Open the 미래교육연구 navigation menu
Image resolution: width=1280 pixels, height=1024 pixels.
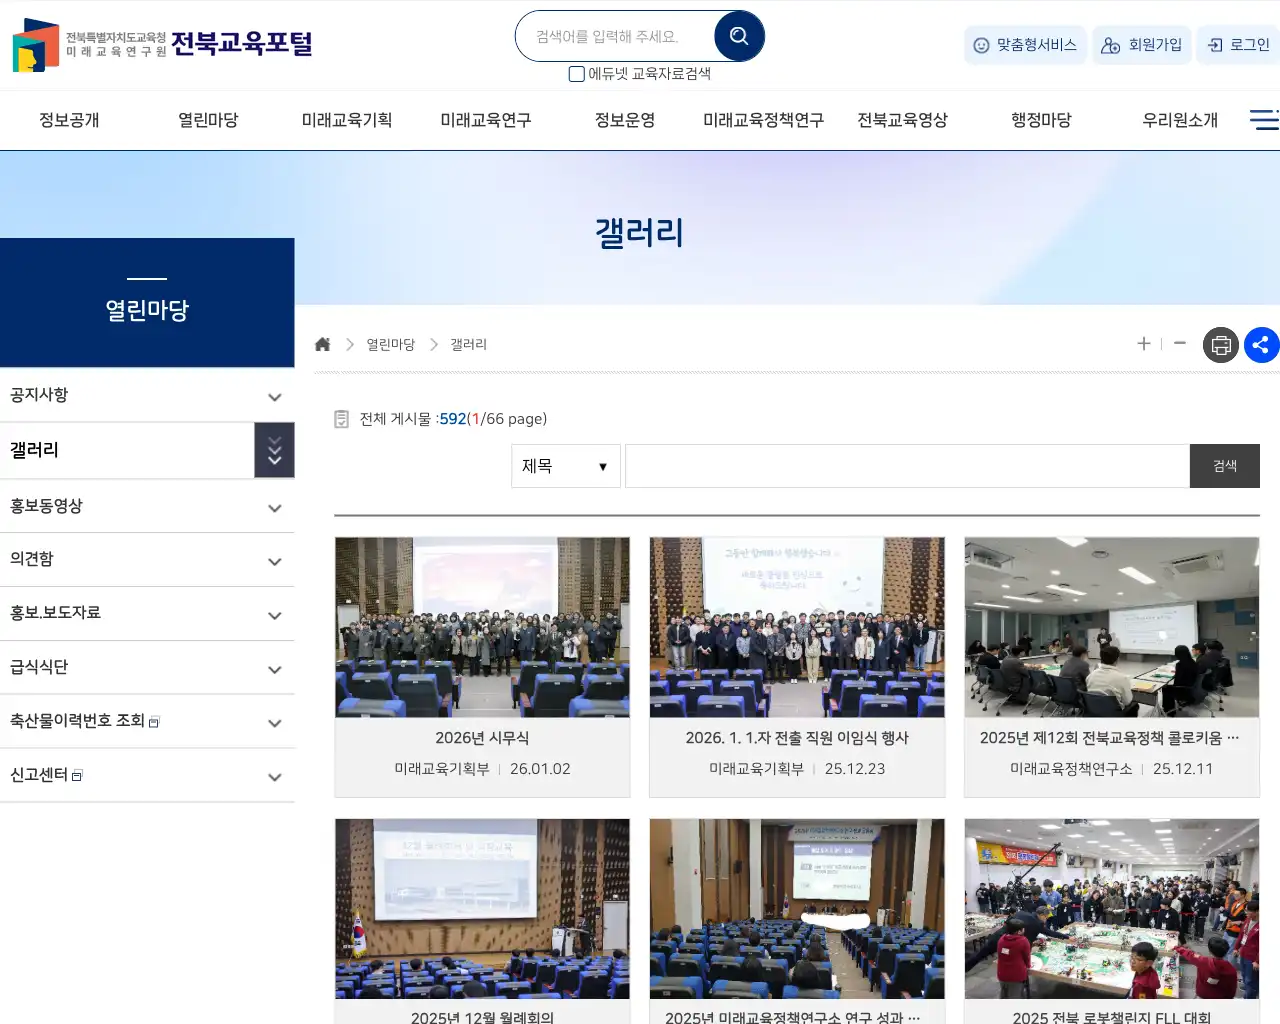[485, 119]
